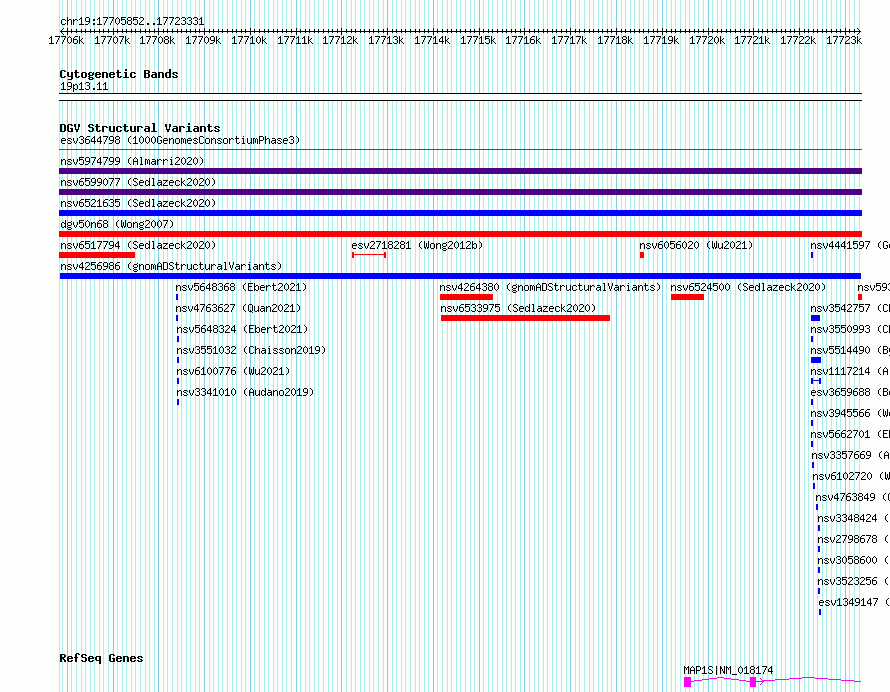
Task: Select the esv2718281 red bracket glyph
Action: point(369,255)
